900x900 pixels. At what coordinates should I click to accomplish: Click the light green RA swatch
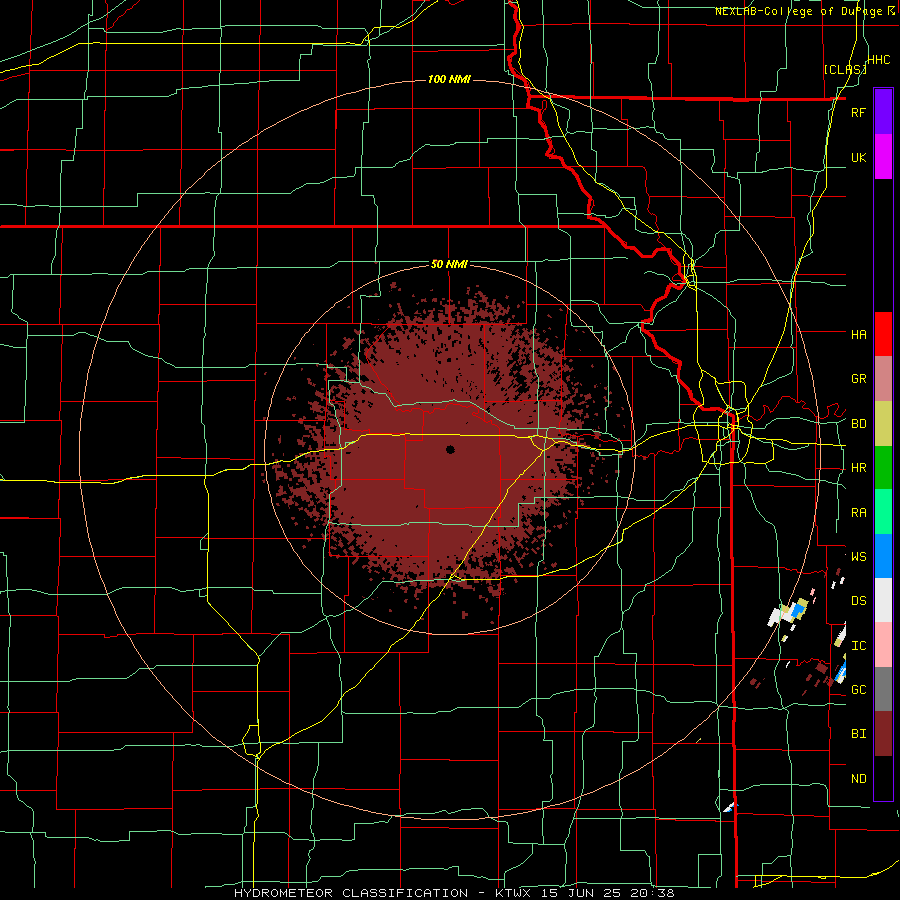(883, 512)
